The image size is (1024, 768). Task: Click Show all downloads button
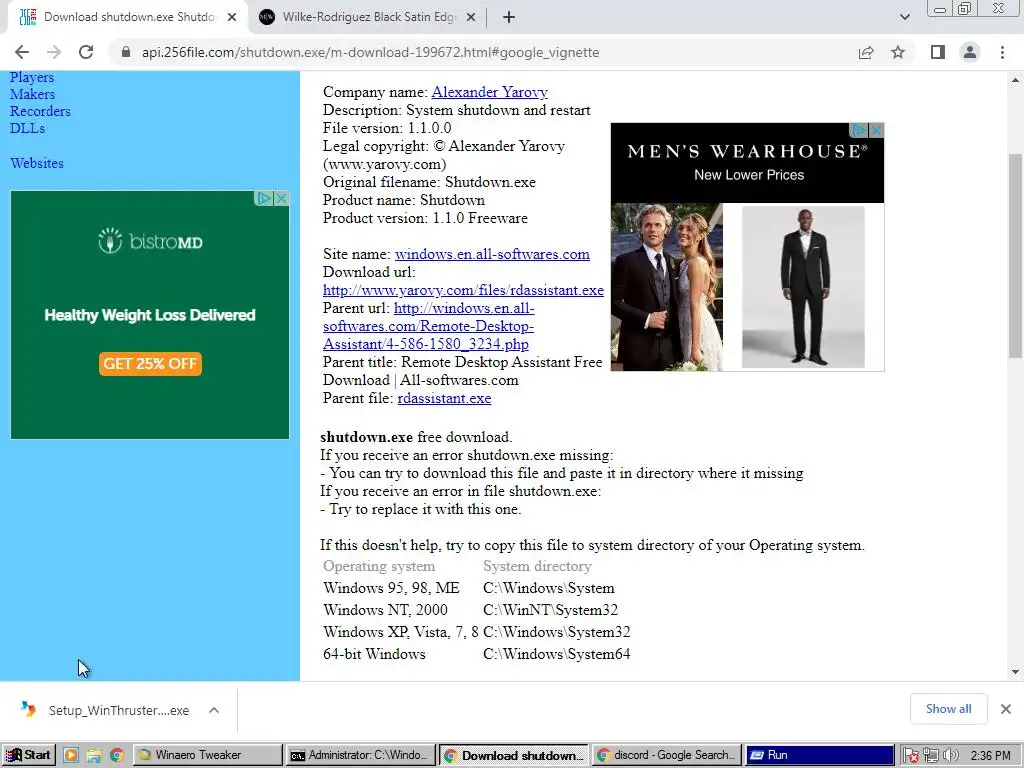[948, 709]
